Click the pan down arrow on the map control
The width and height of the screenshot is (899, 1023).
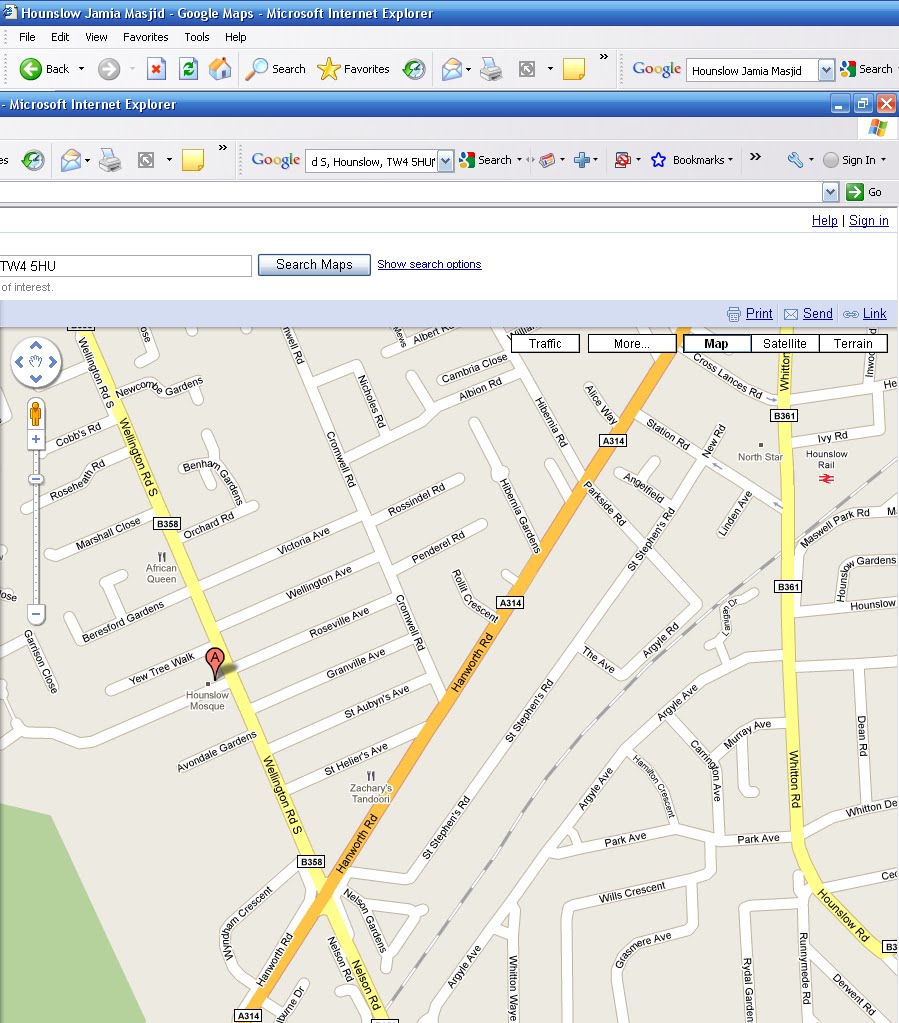coord(36,378)
